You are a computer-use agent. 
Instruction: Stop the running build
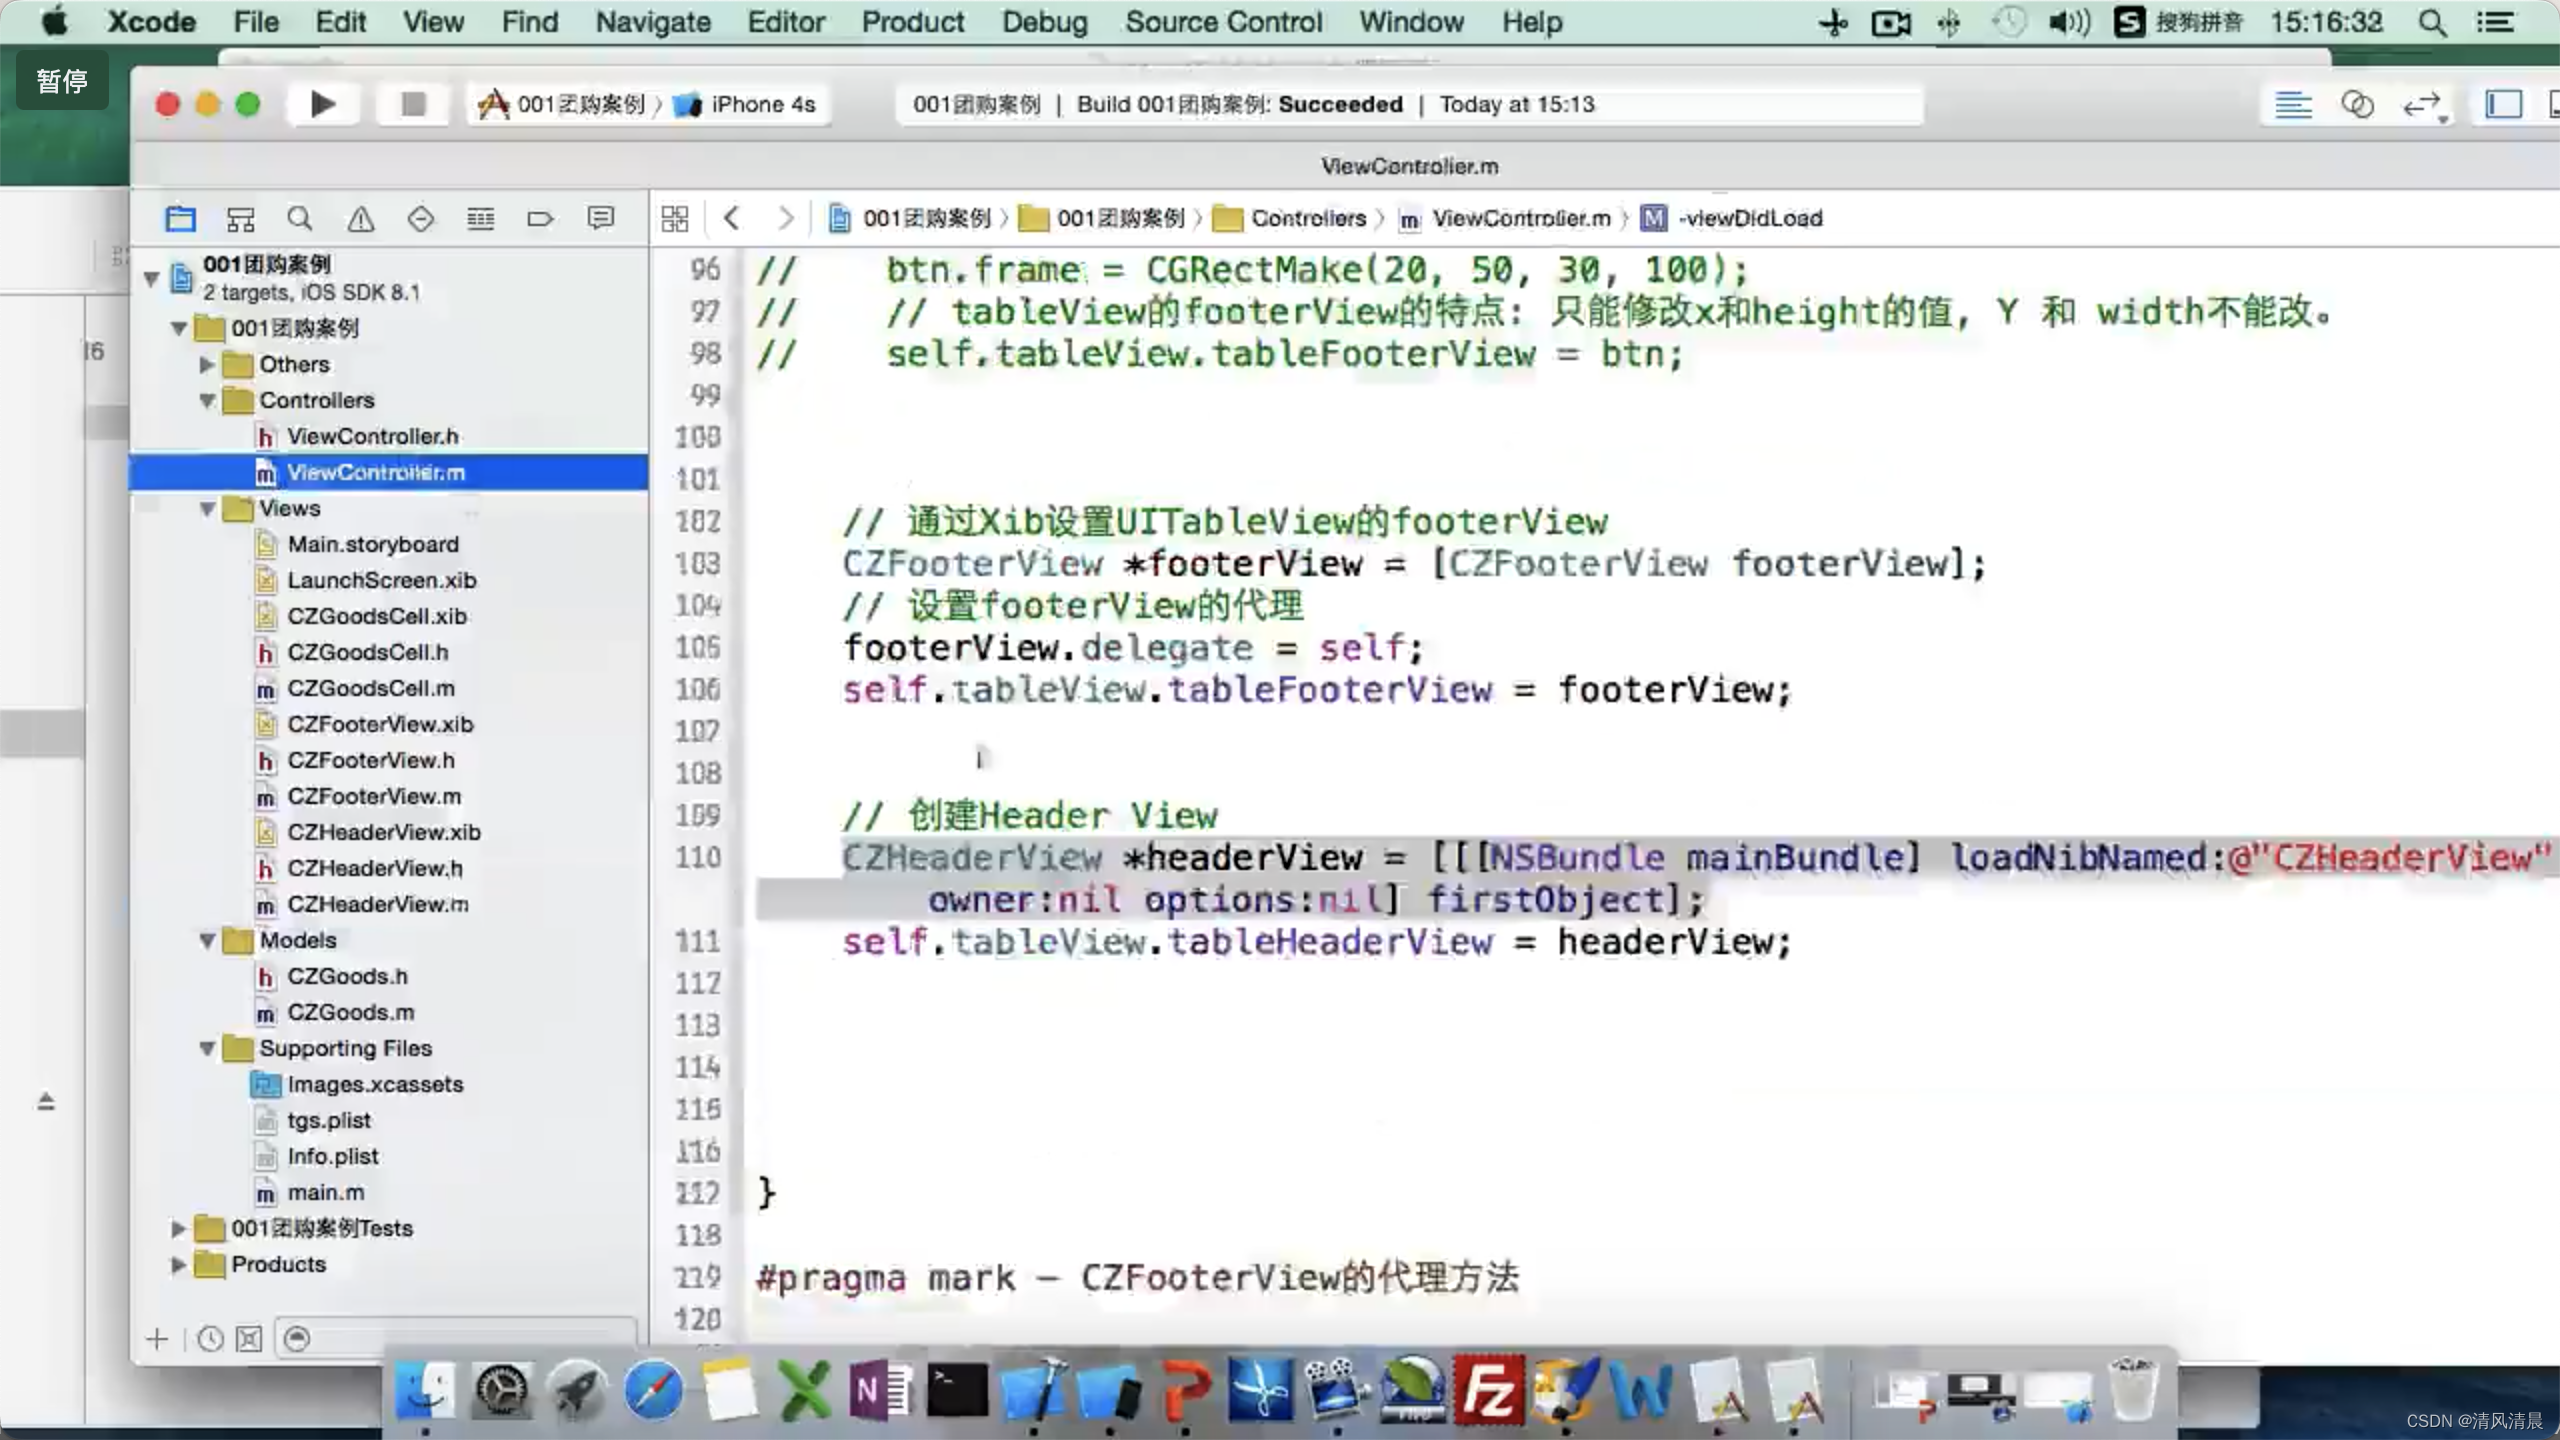[413, 104]
